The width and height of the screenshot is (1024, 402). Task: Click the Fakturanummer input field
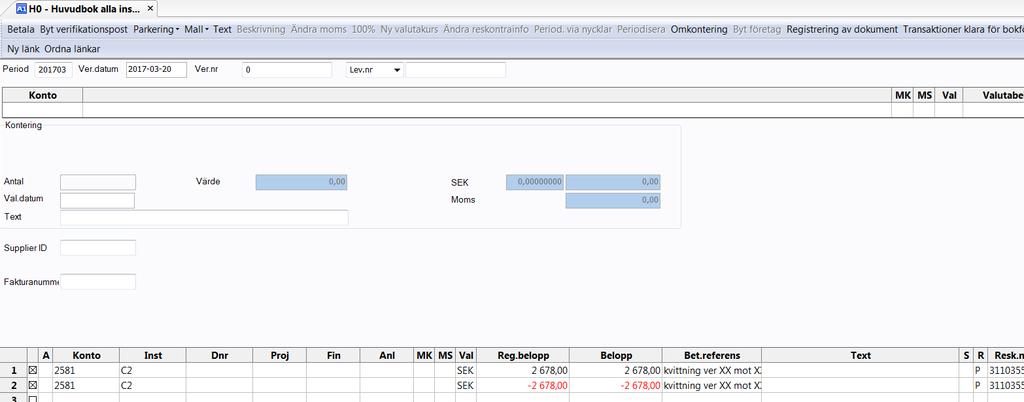(x=98, y=282)
